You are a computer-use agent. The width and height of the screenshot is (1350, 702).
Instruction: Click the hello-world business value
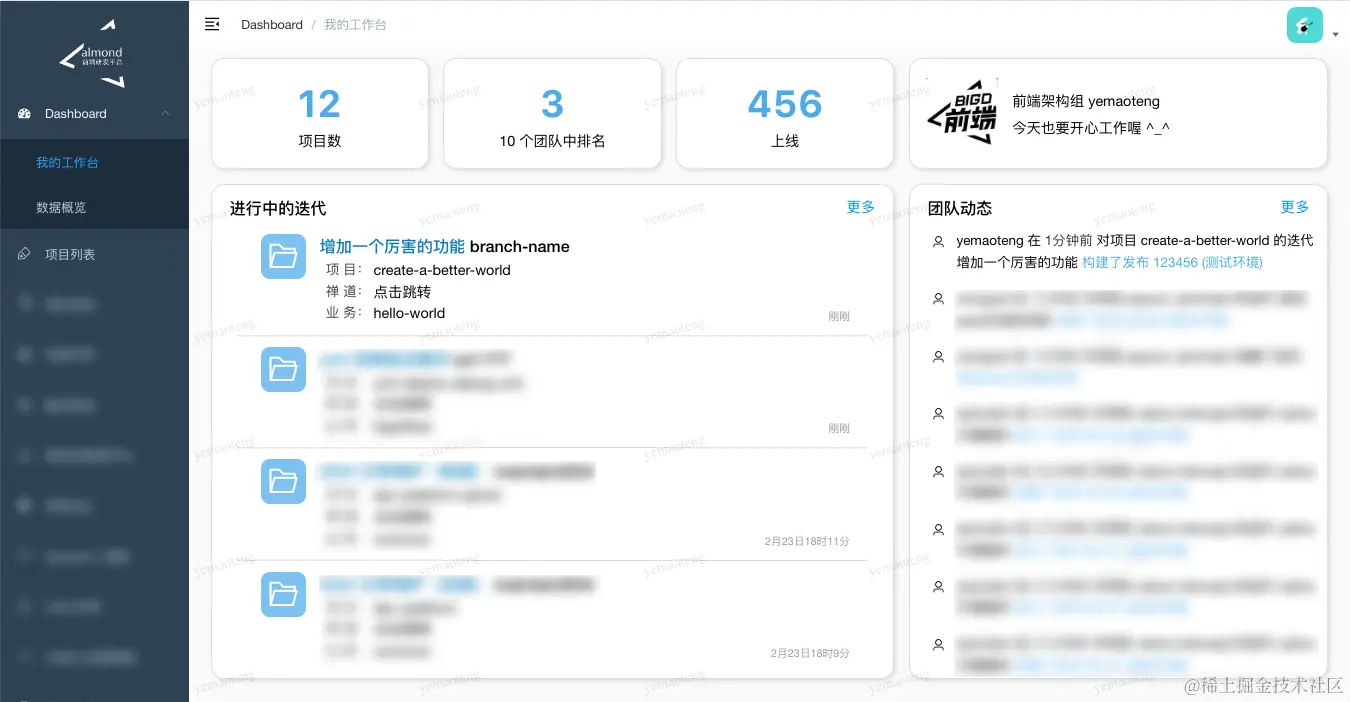tap(409, 313)
